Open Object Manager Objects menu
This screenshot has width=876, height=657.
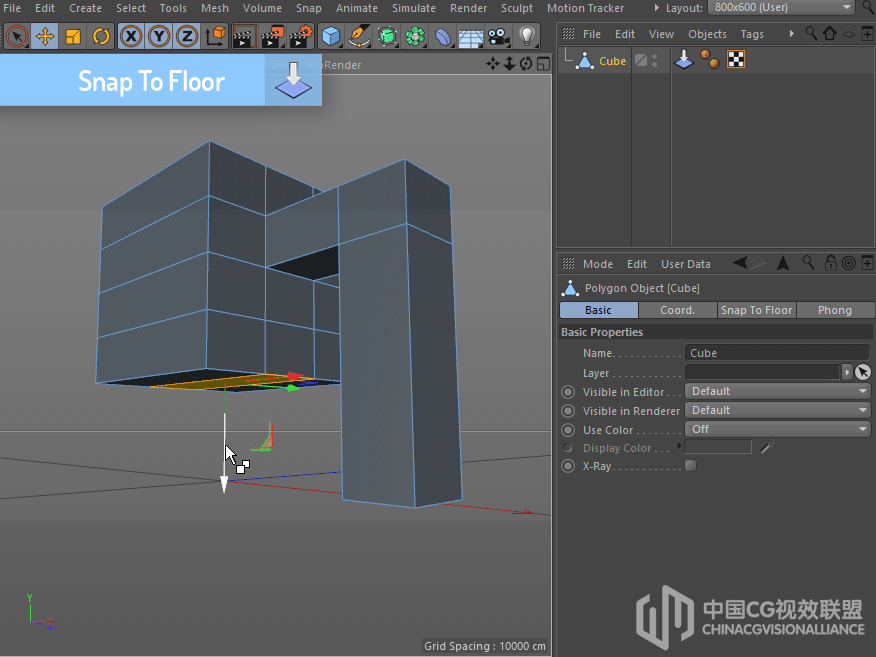coord(707,34)
